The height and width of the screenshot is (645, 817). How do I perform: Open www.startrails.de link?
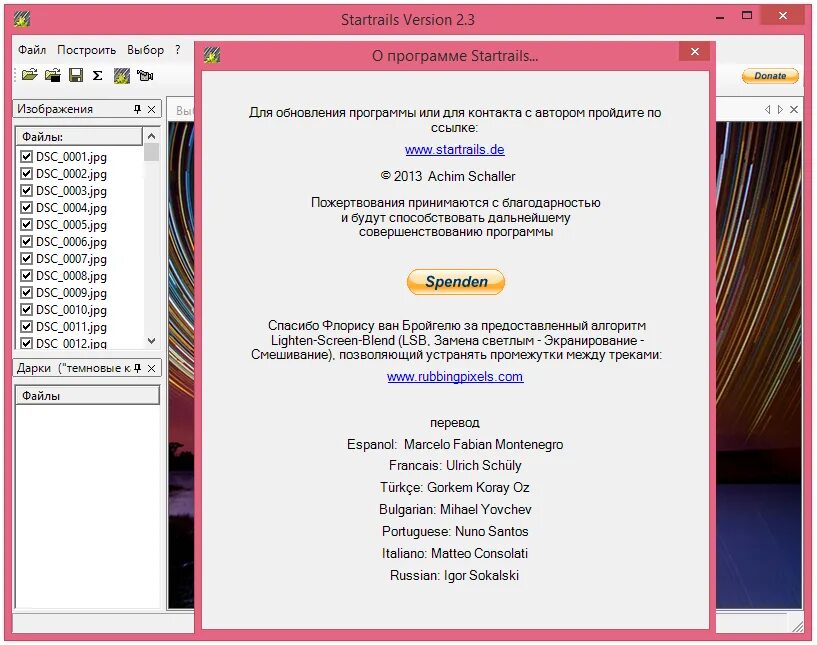pos(454,150)
